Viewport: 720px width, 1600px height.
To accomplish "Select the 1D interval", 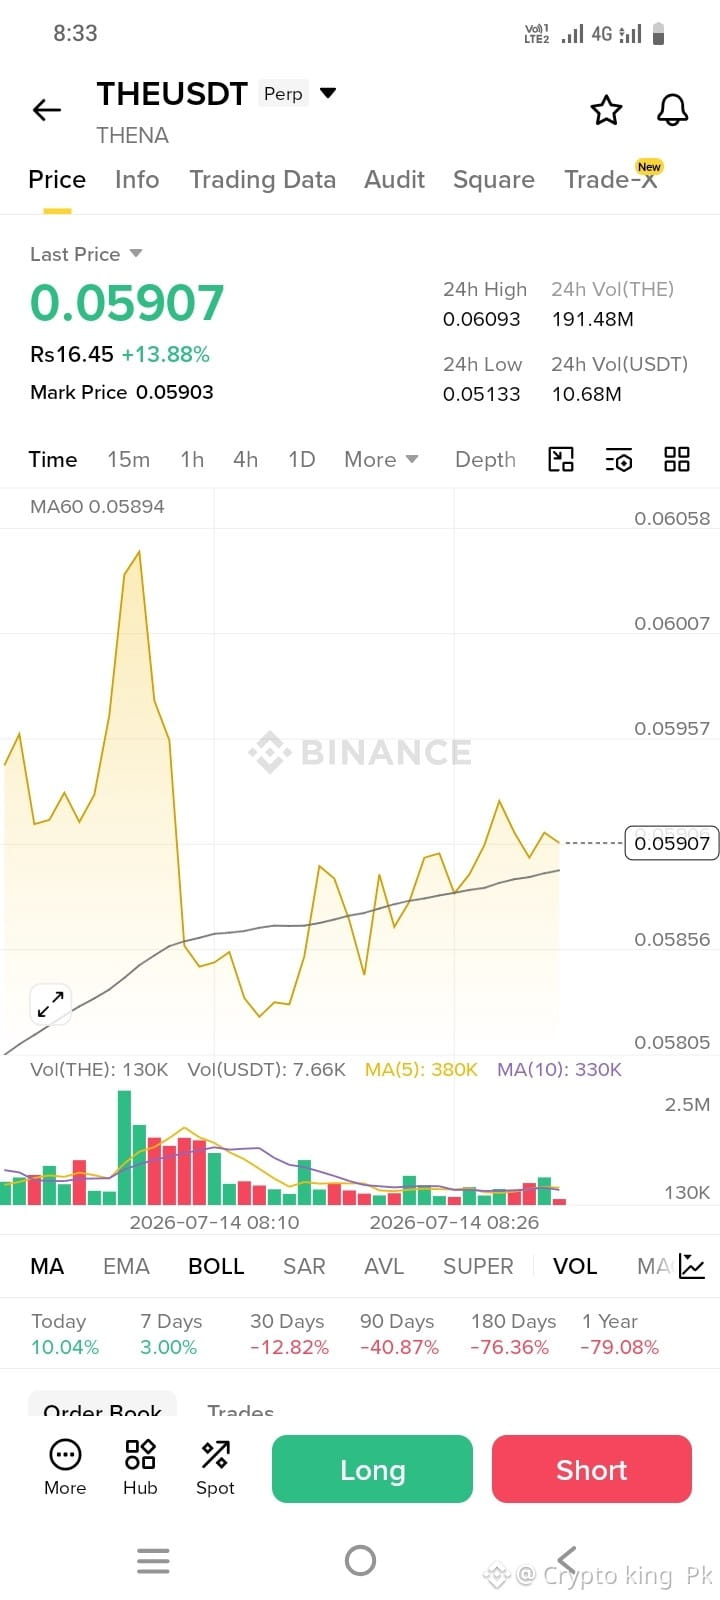I will tap(302, 459).
